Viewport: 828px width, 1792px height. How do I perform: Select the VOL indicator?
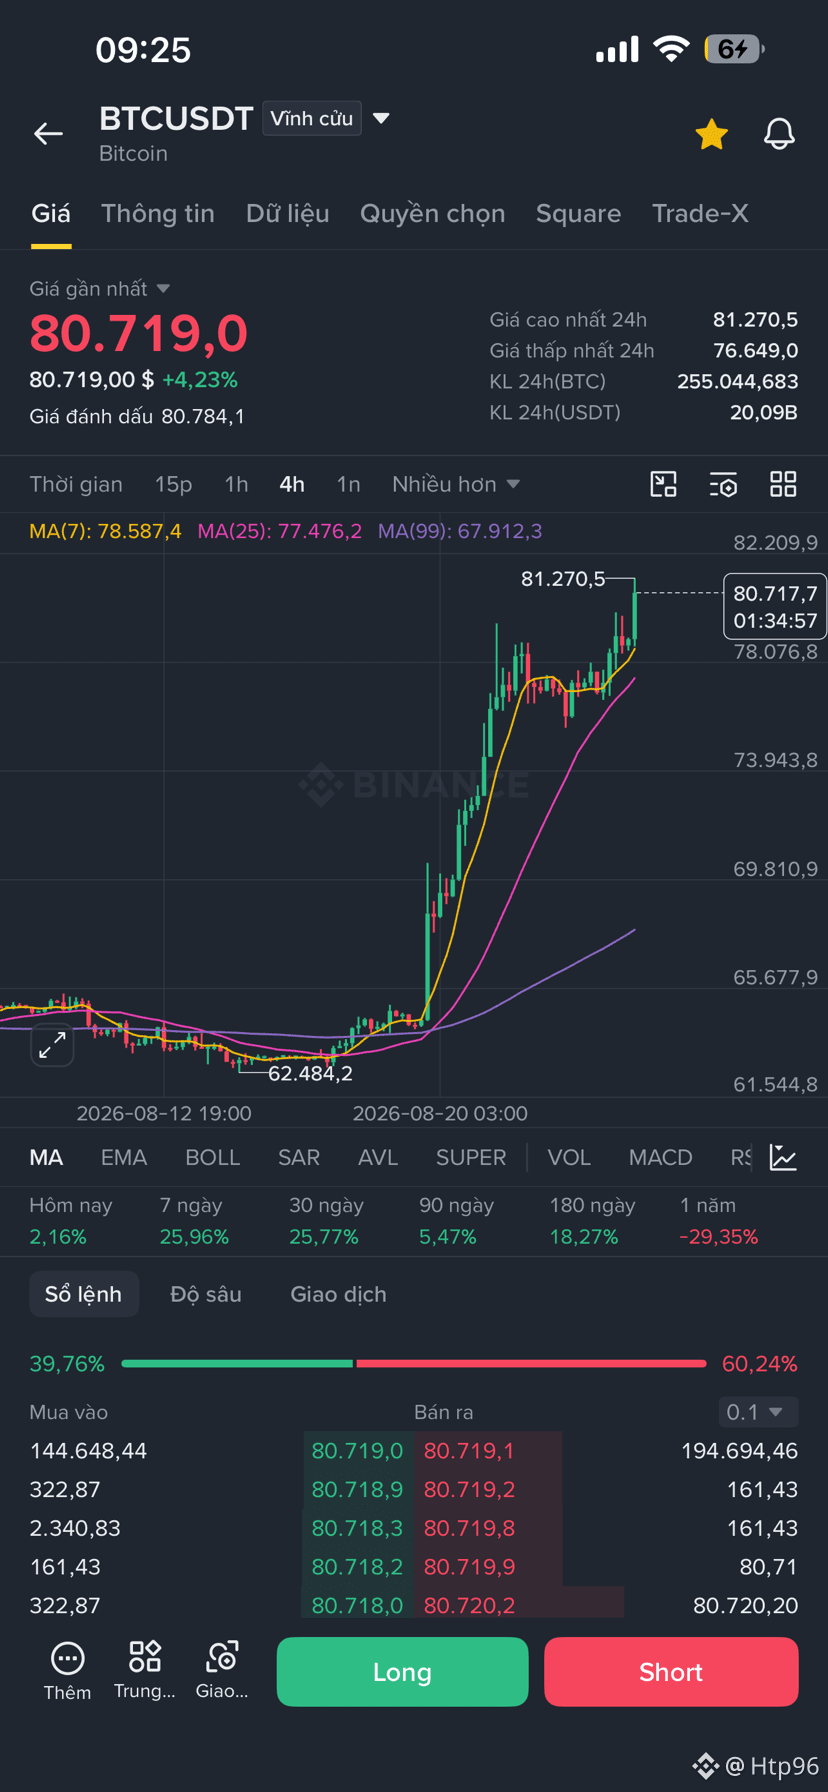pos(569,1157)
